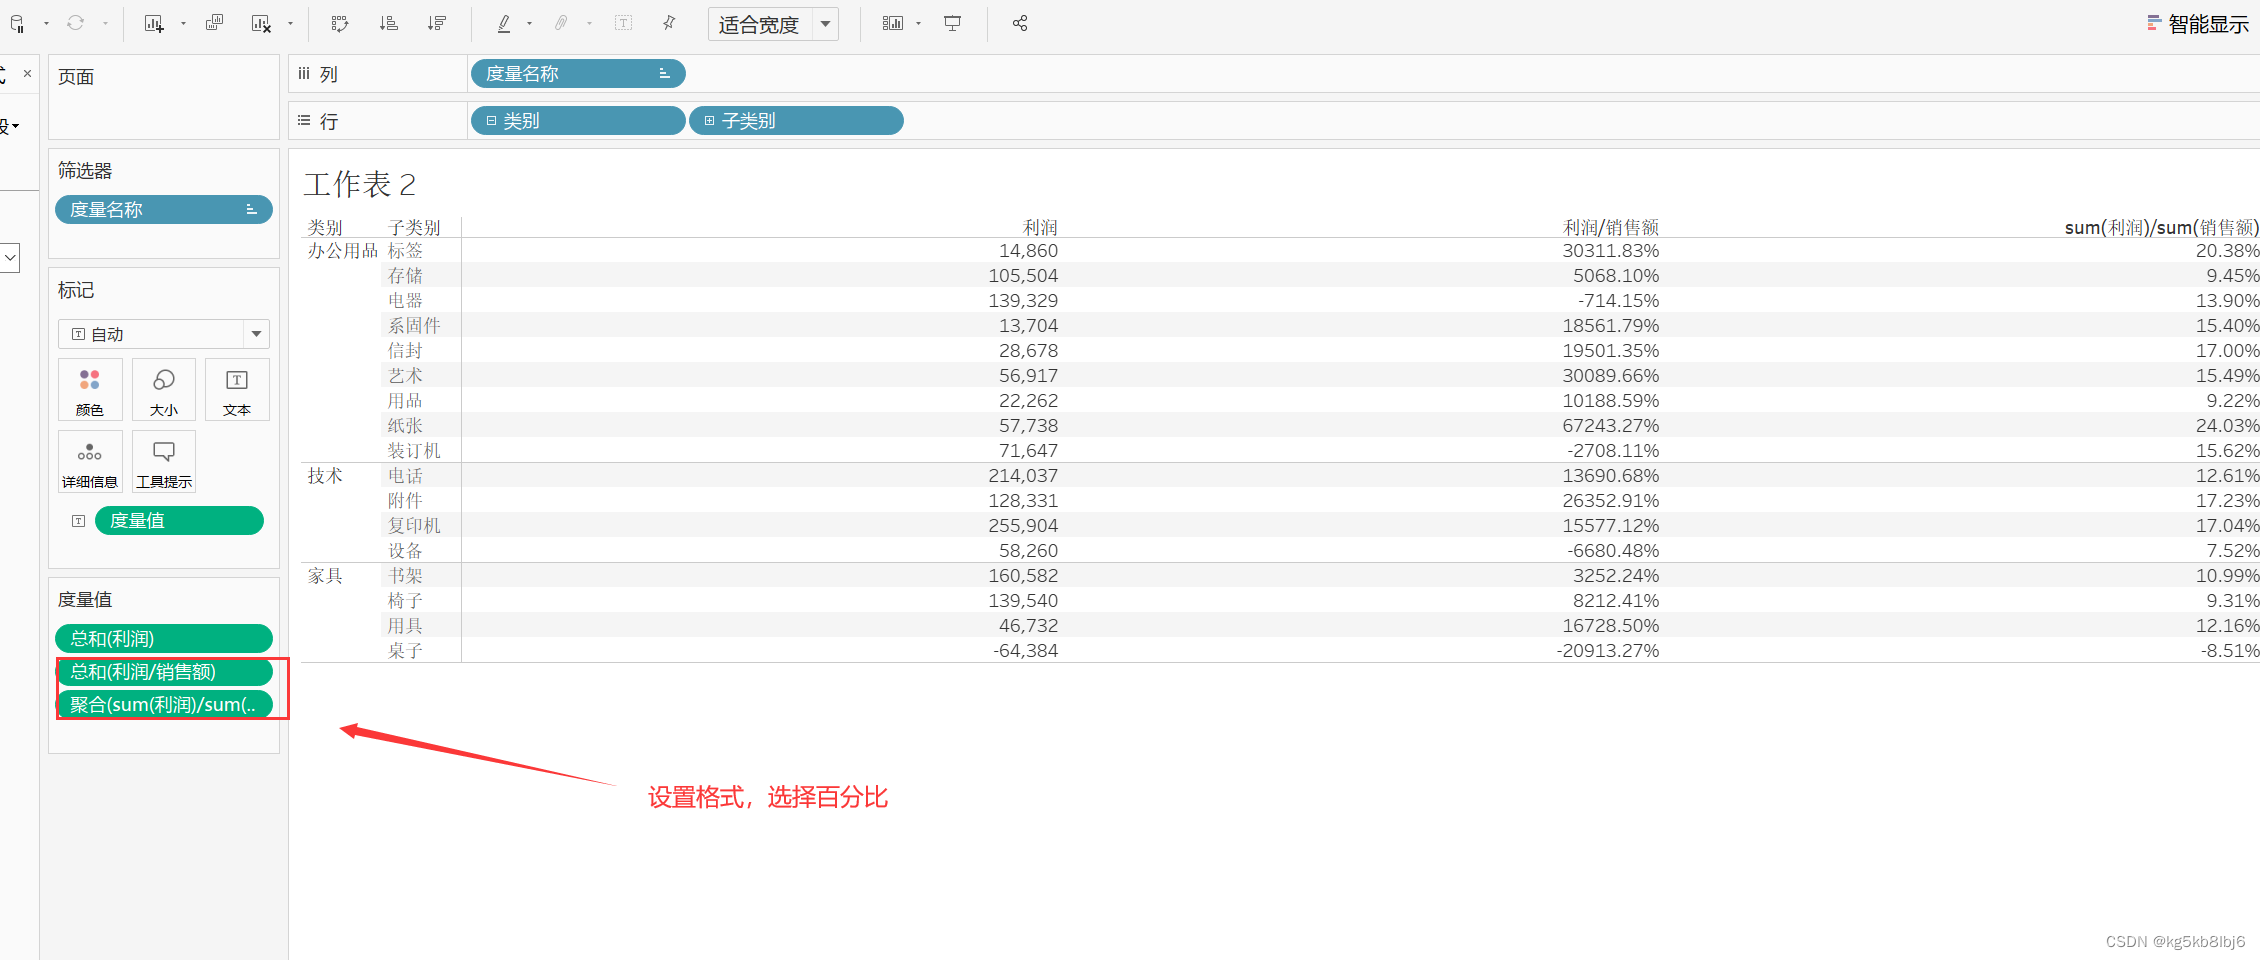The height and width of the screenshot is (960, 2260).
Task: Expand 子类别 pill plus sign
Action: [709, 121]
